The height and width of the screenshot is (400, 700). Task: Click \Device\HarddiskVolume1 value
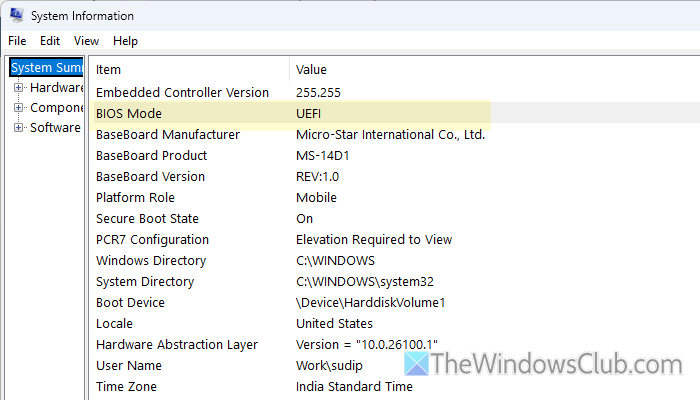tap(371, 302)
